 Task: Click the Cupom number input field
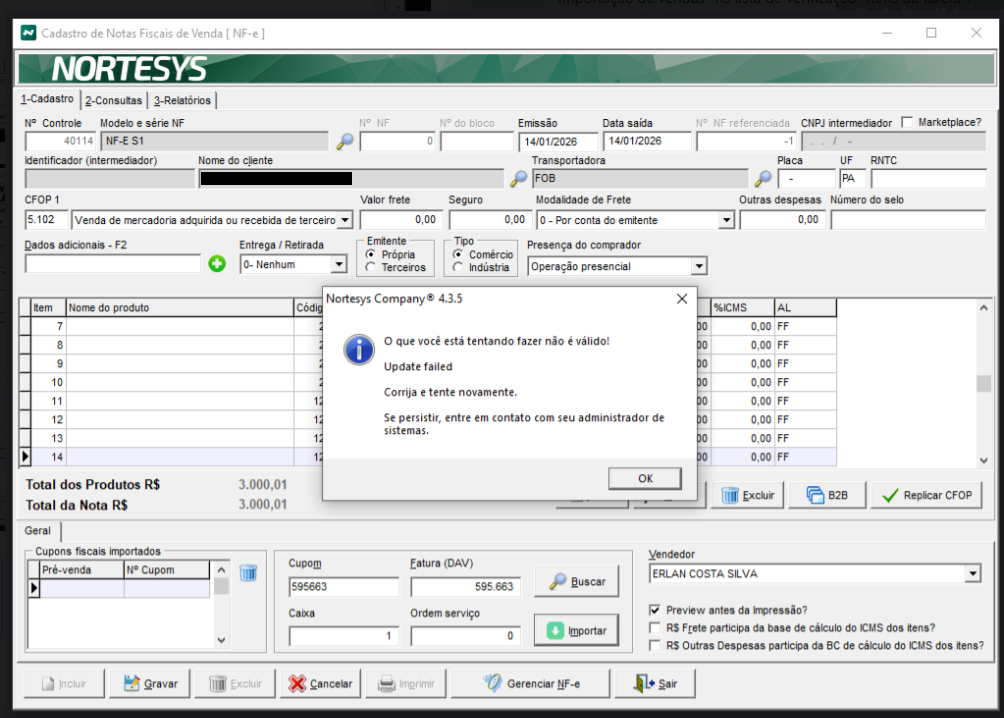tap(342, 587)
